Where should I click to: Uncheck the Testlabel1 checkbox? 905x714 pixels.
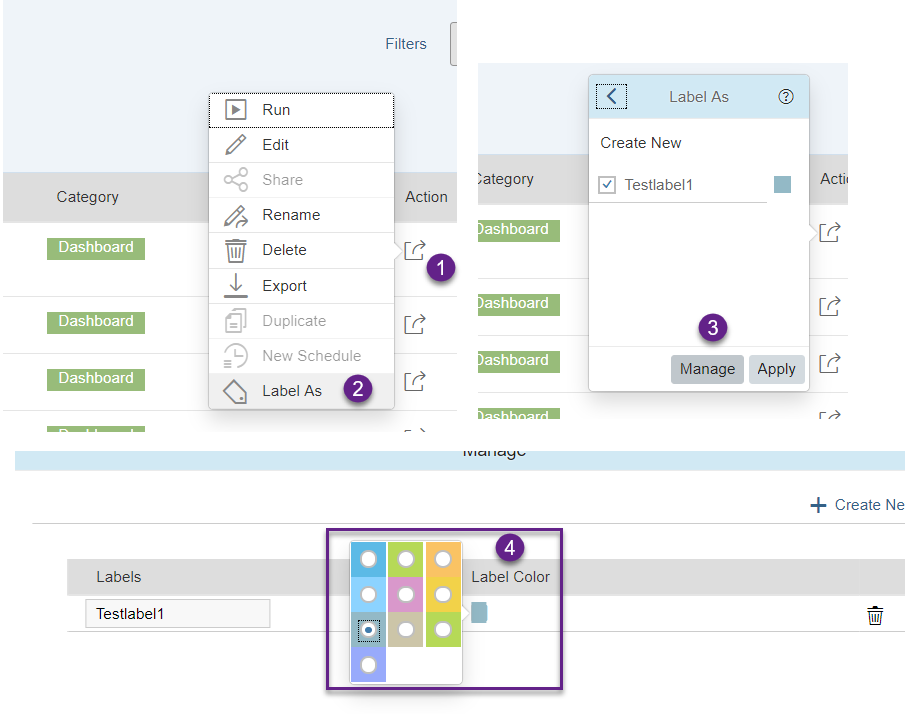coord(607,185)
